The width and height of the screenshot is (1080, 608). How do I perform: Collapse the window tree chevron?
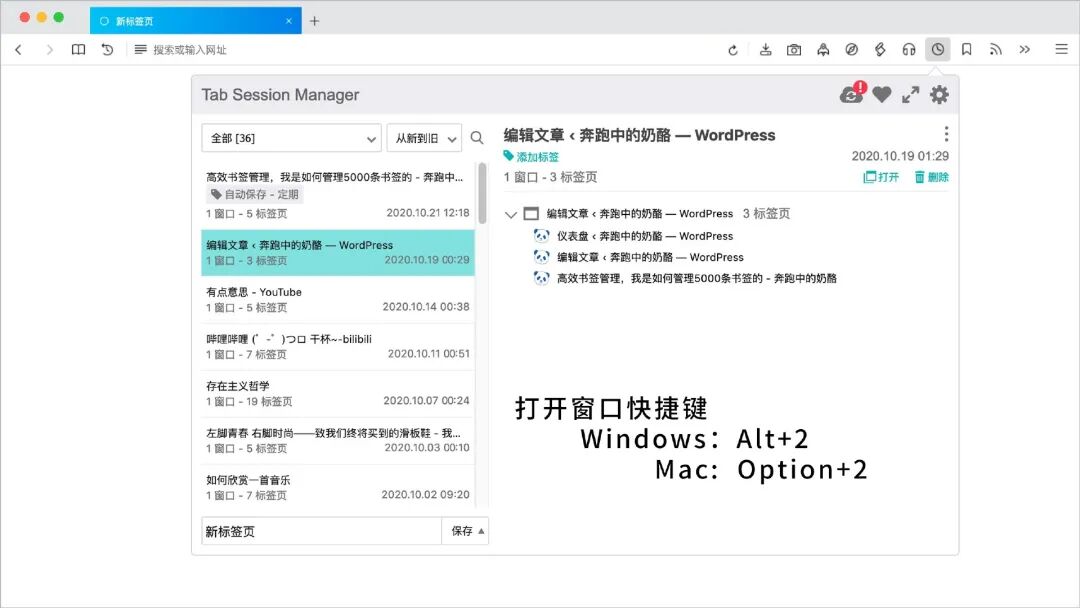510,214
